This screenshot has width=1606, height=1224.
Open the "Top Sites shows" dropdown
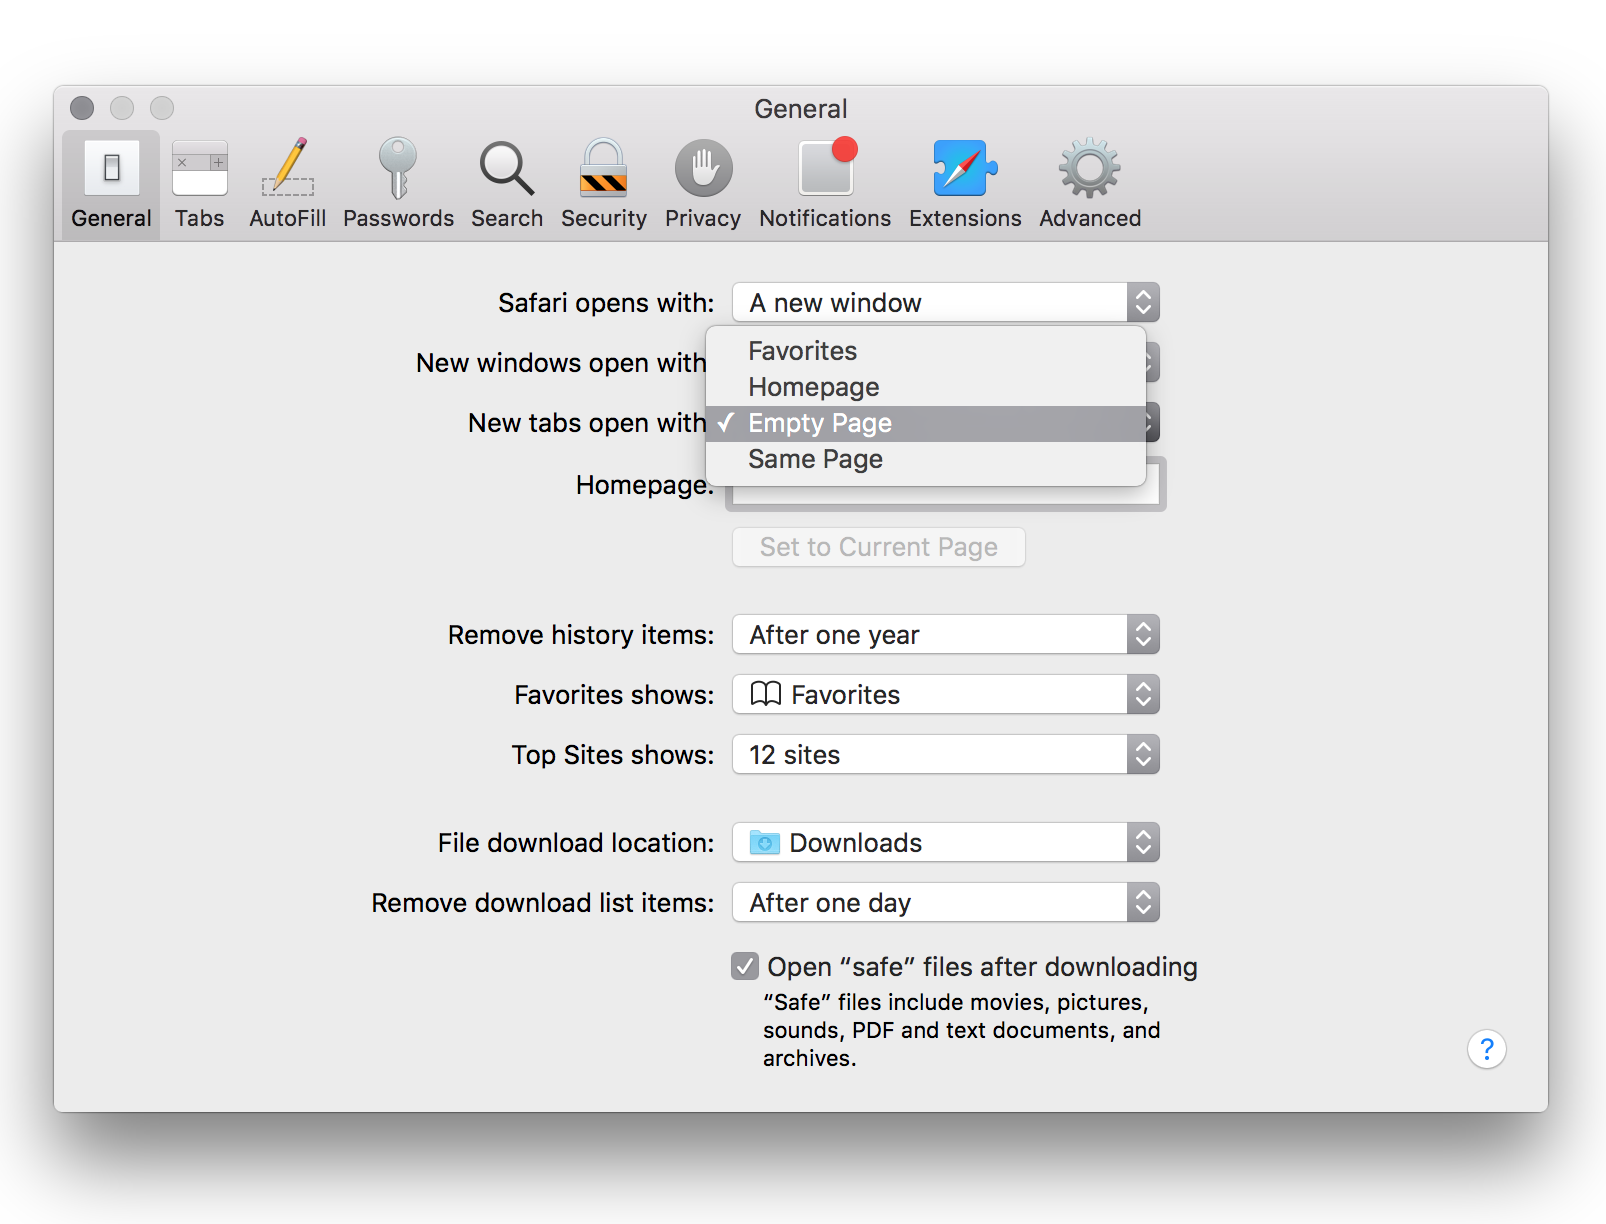946,754
